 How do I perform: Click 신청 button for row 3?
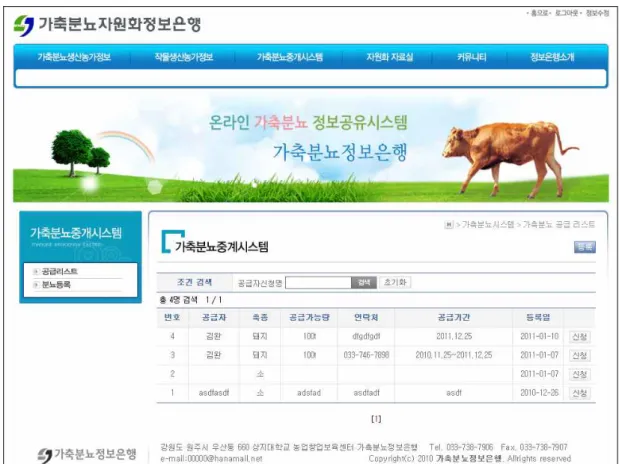tap(580, 355)
